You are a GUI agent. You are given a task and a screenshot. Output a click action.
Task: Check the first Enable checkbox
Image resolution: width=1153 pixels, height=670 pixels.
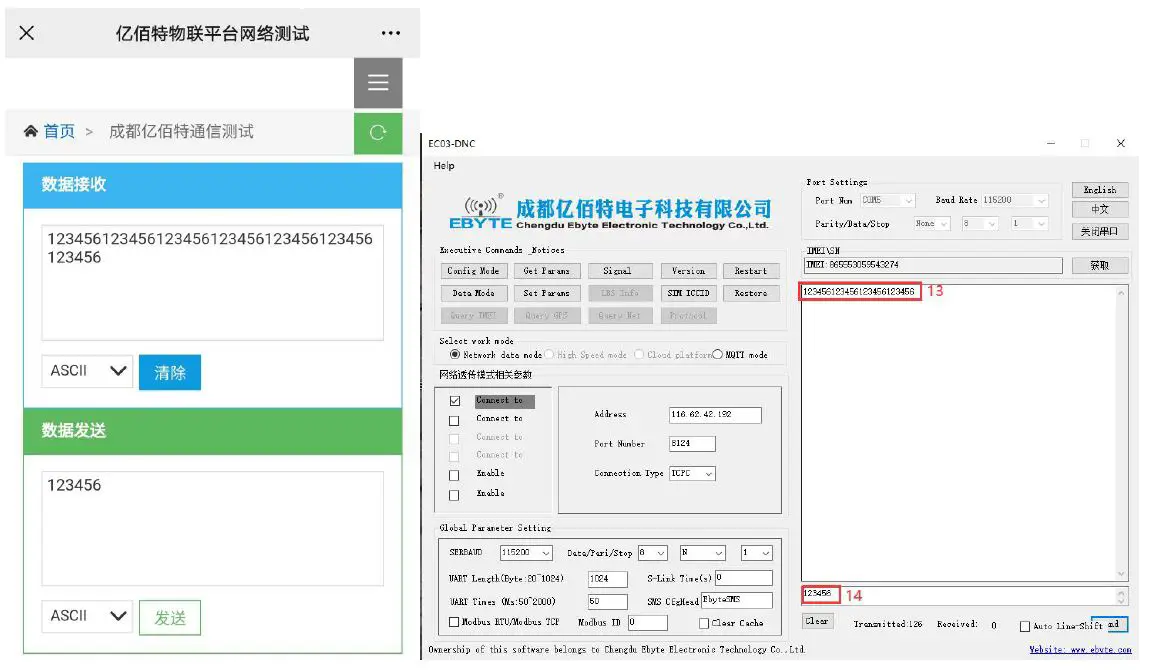454,475
